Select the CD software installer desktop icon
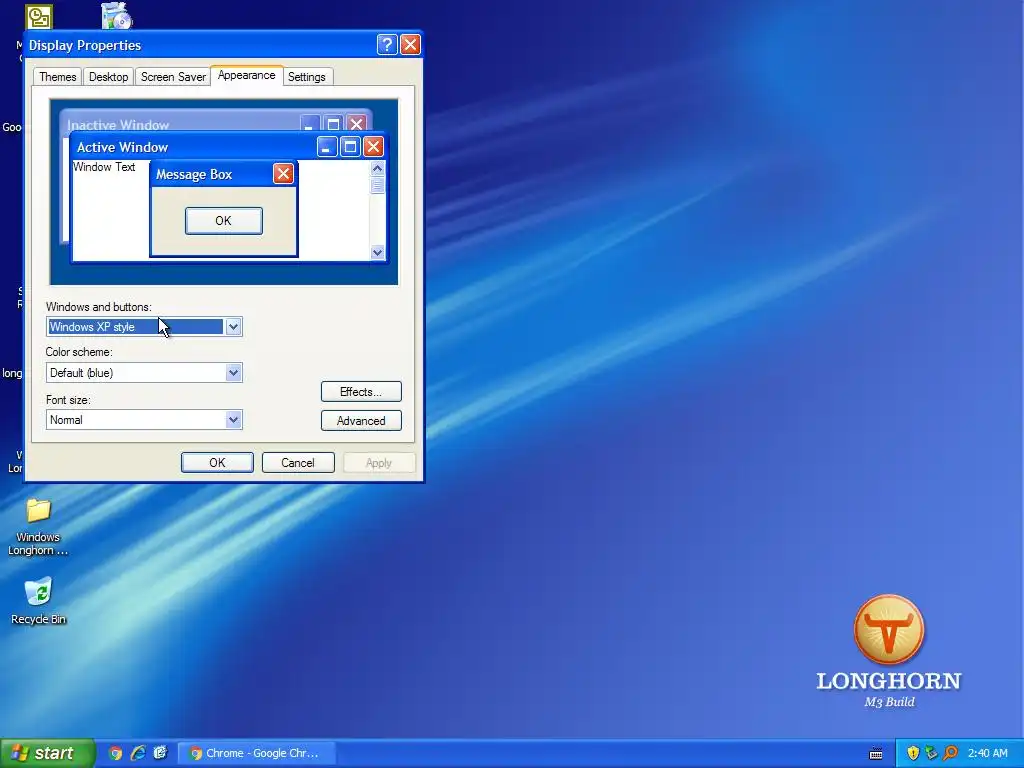 (x=117, y=16)
